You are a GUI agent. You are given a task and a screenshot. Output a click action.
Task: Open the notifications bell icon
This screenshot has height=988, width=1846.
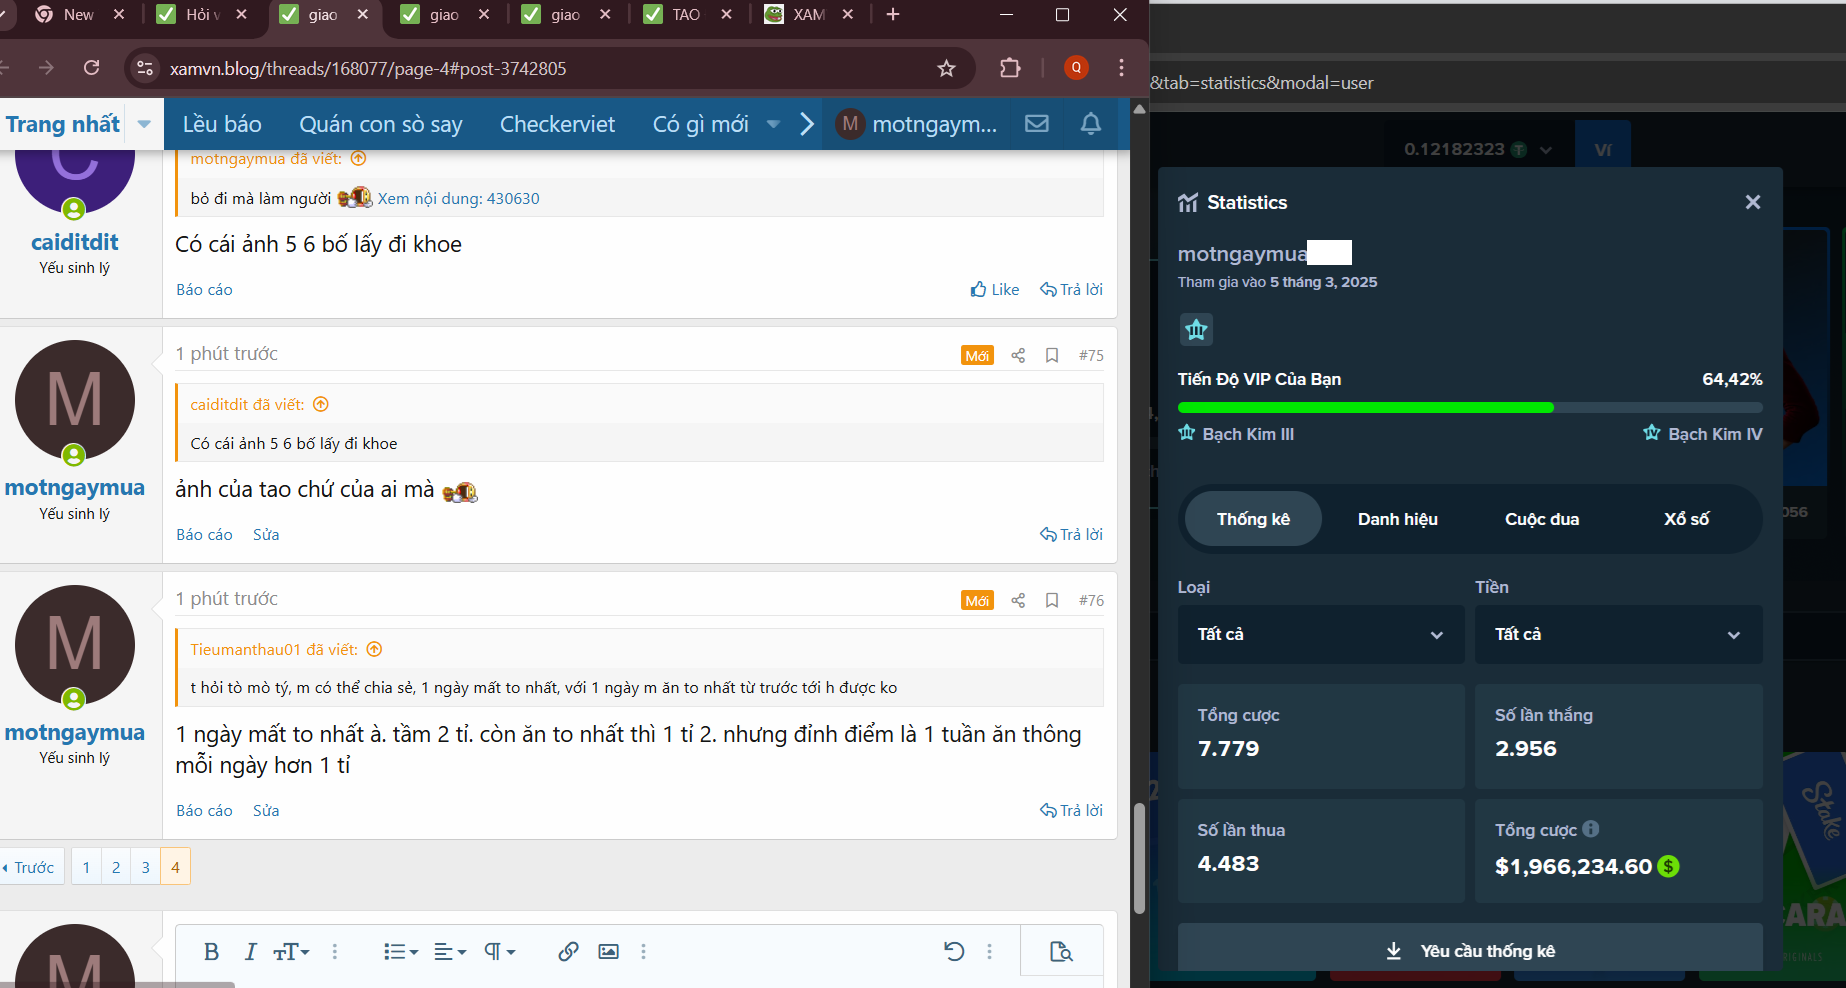point(1091,124)
